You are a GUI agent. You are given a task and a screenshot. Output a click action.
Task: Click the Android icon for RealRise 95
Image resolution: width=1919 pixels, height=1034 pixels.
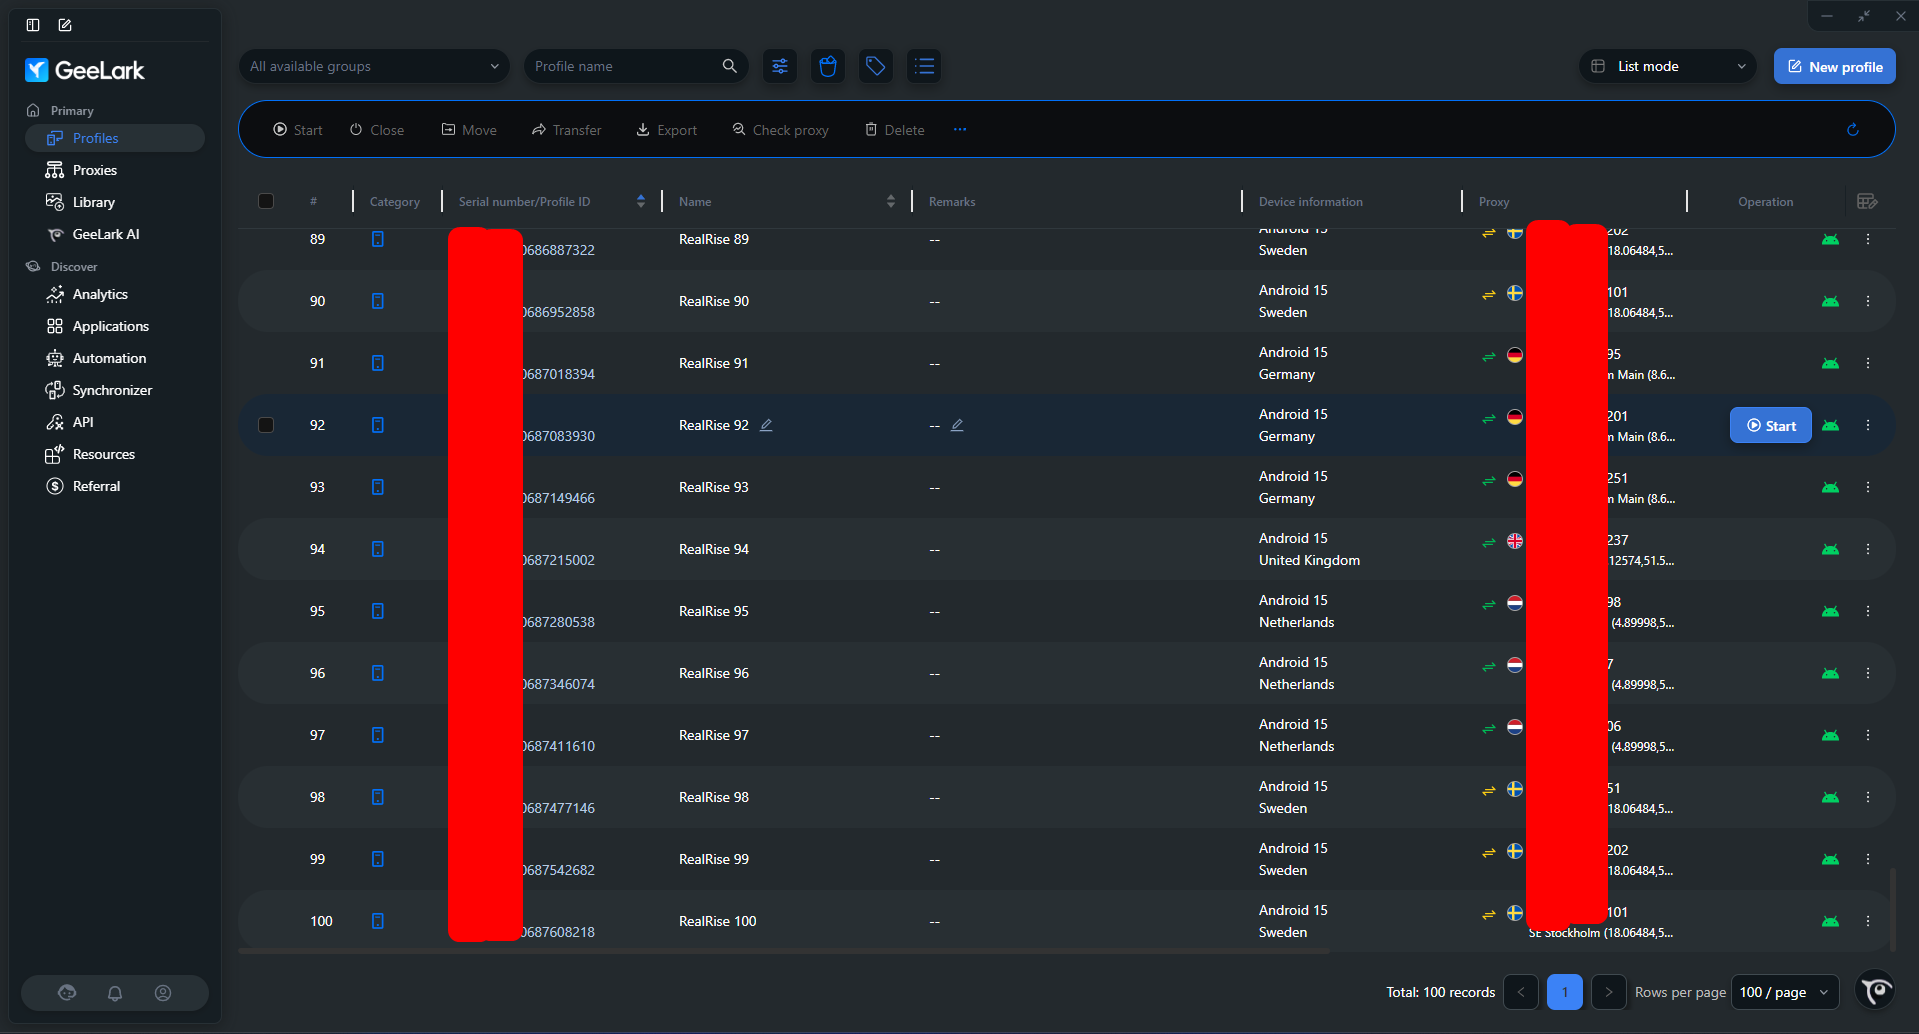[1830, 612]
